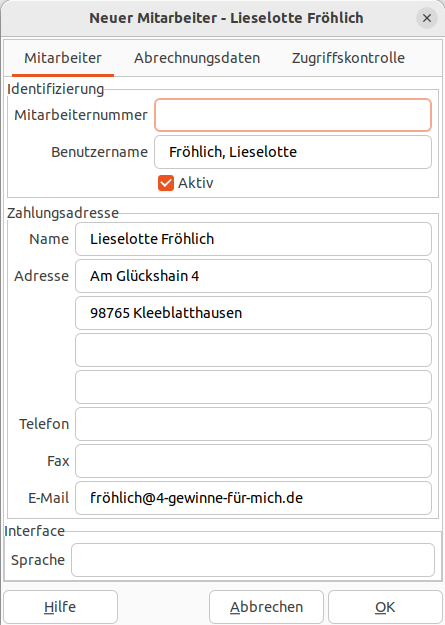The width and height of the screenshot is (445, 625).
Task: Click the Adresse label
Action: pos(41,276)
